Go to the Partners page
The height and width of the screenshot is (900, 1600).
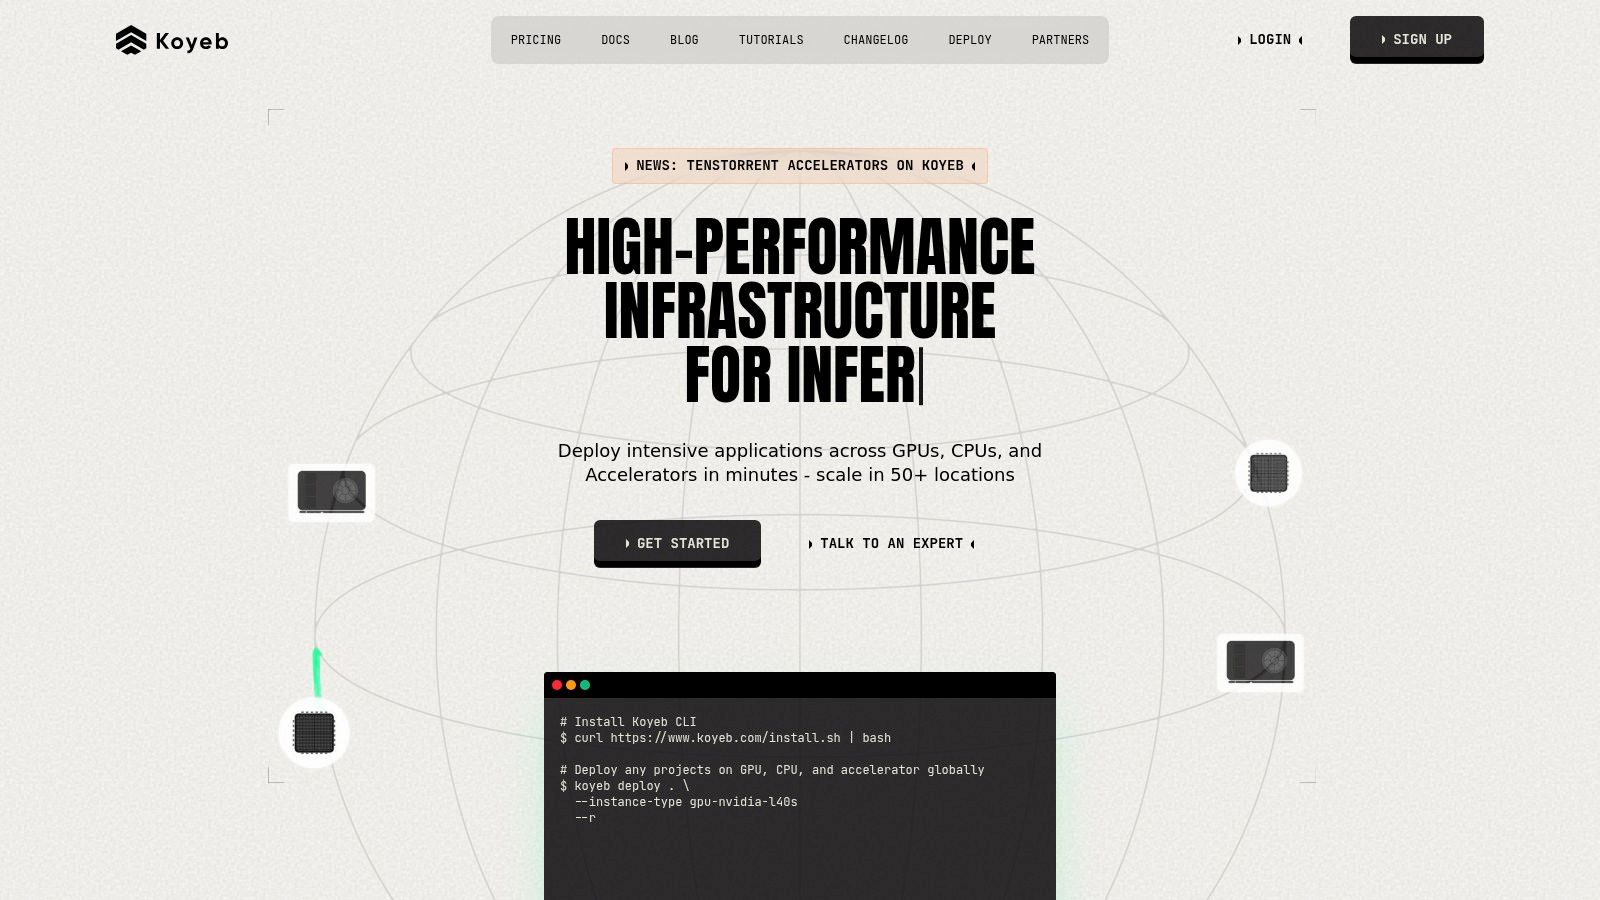pos(1060,40)
